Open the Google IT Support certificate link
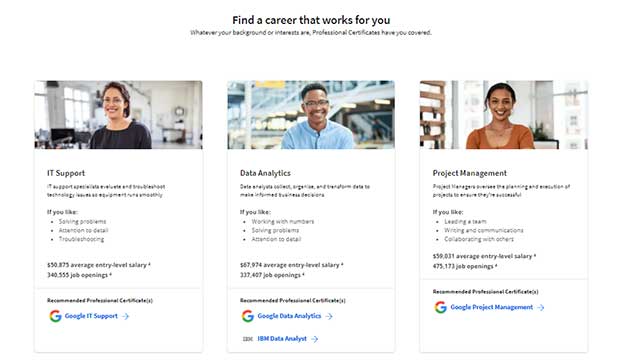This screenshot has width=640, height=364. coord(91,316)
